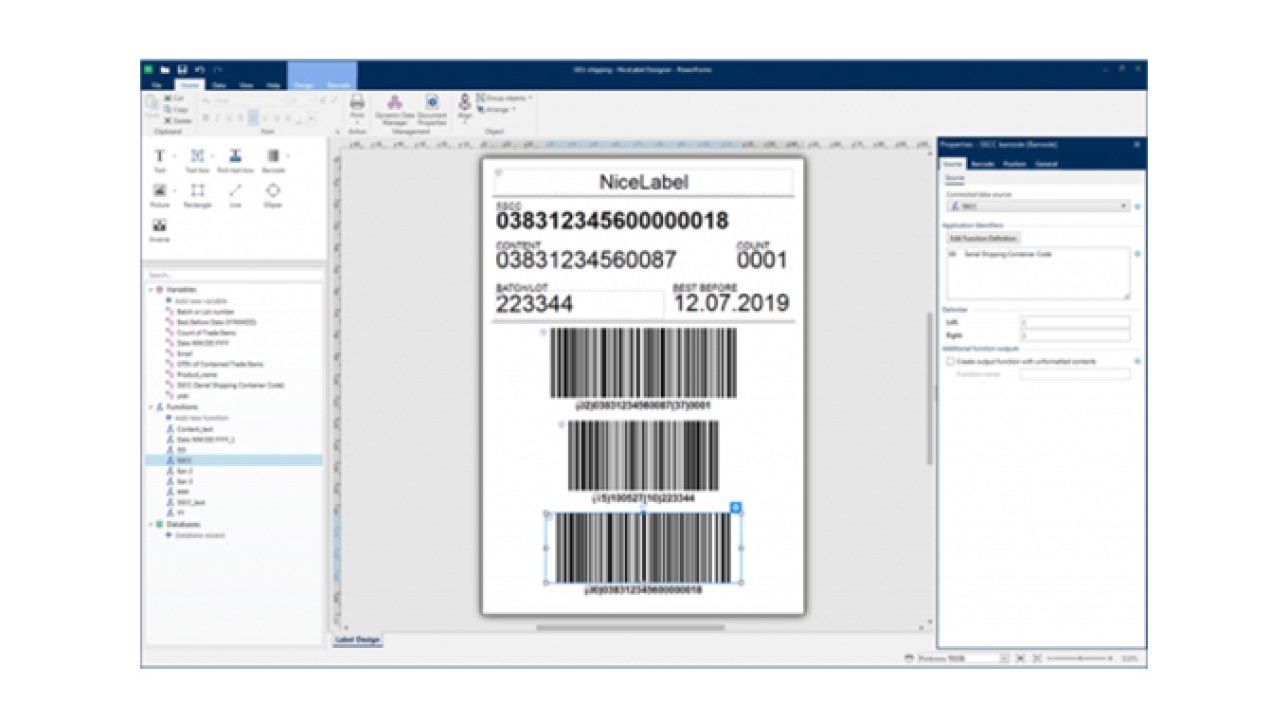Select the SSCC function in tree
Viewport: 1280px width, 720px height.
[x=234, y=460]
